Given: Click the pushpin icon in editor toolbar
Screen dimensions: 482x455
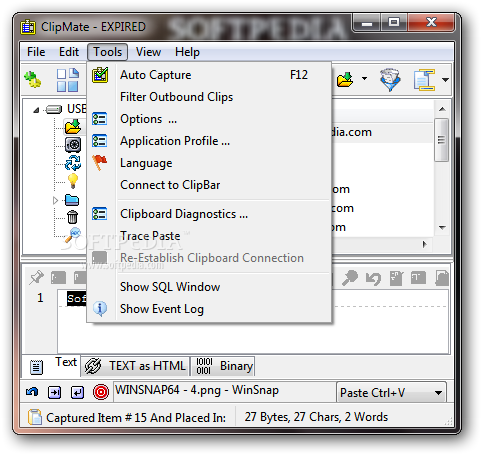Looking at the screenshot, I should click(x=36, y=278).
